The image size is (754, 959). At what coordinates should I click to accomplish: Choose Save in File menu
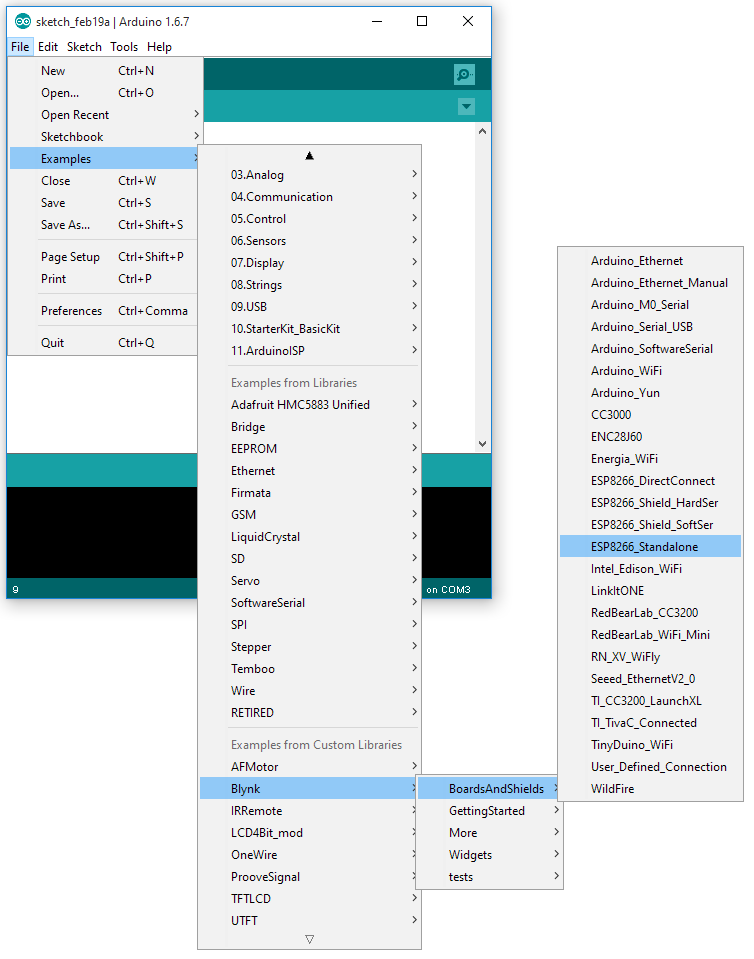[104, 203]
